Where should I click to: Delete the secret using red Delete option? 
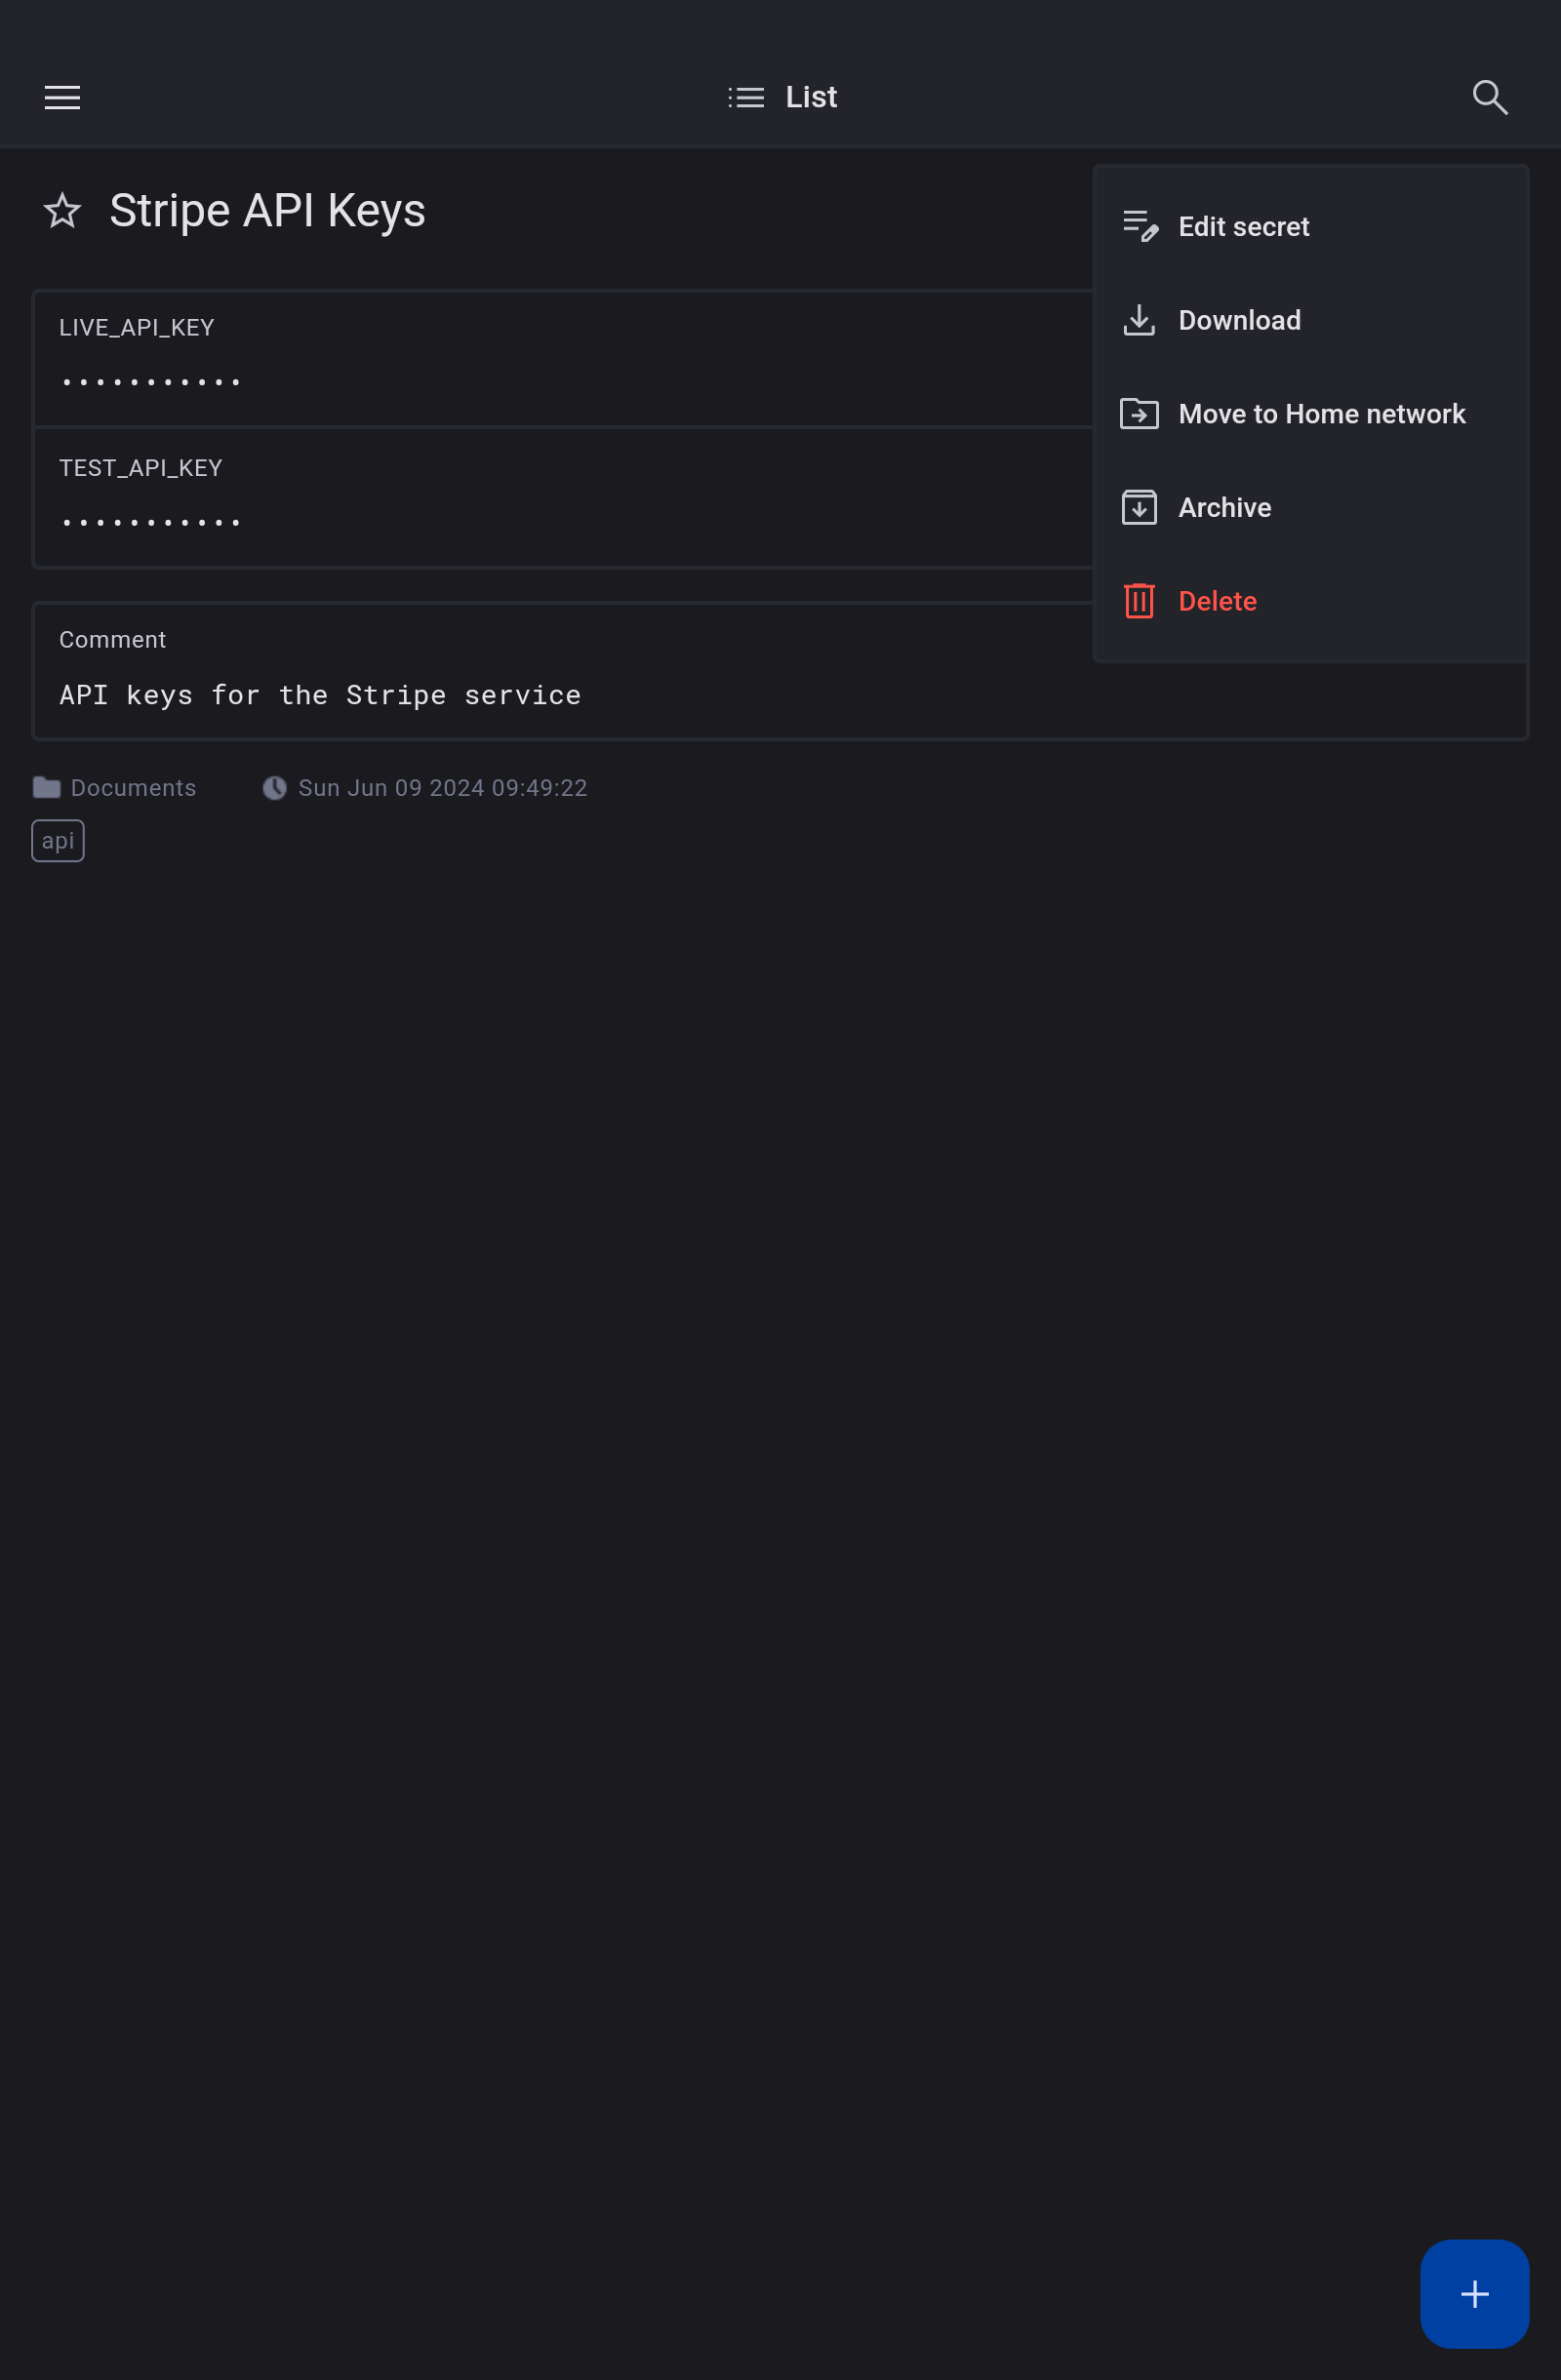pyautogui.click(x=1217, y=601)
